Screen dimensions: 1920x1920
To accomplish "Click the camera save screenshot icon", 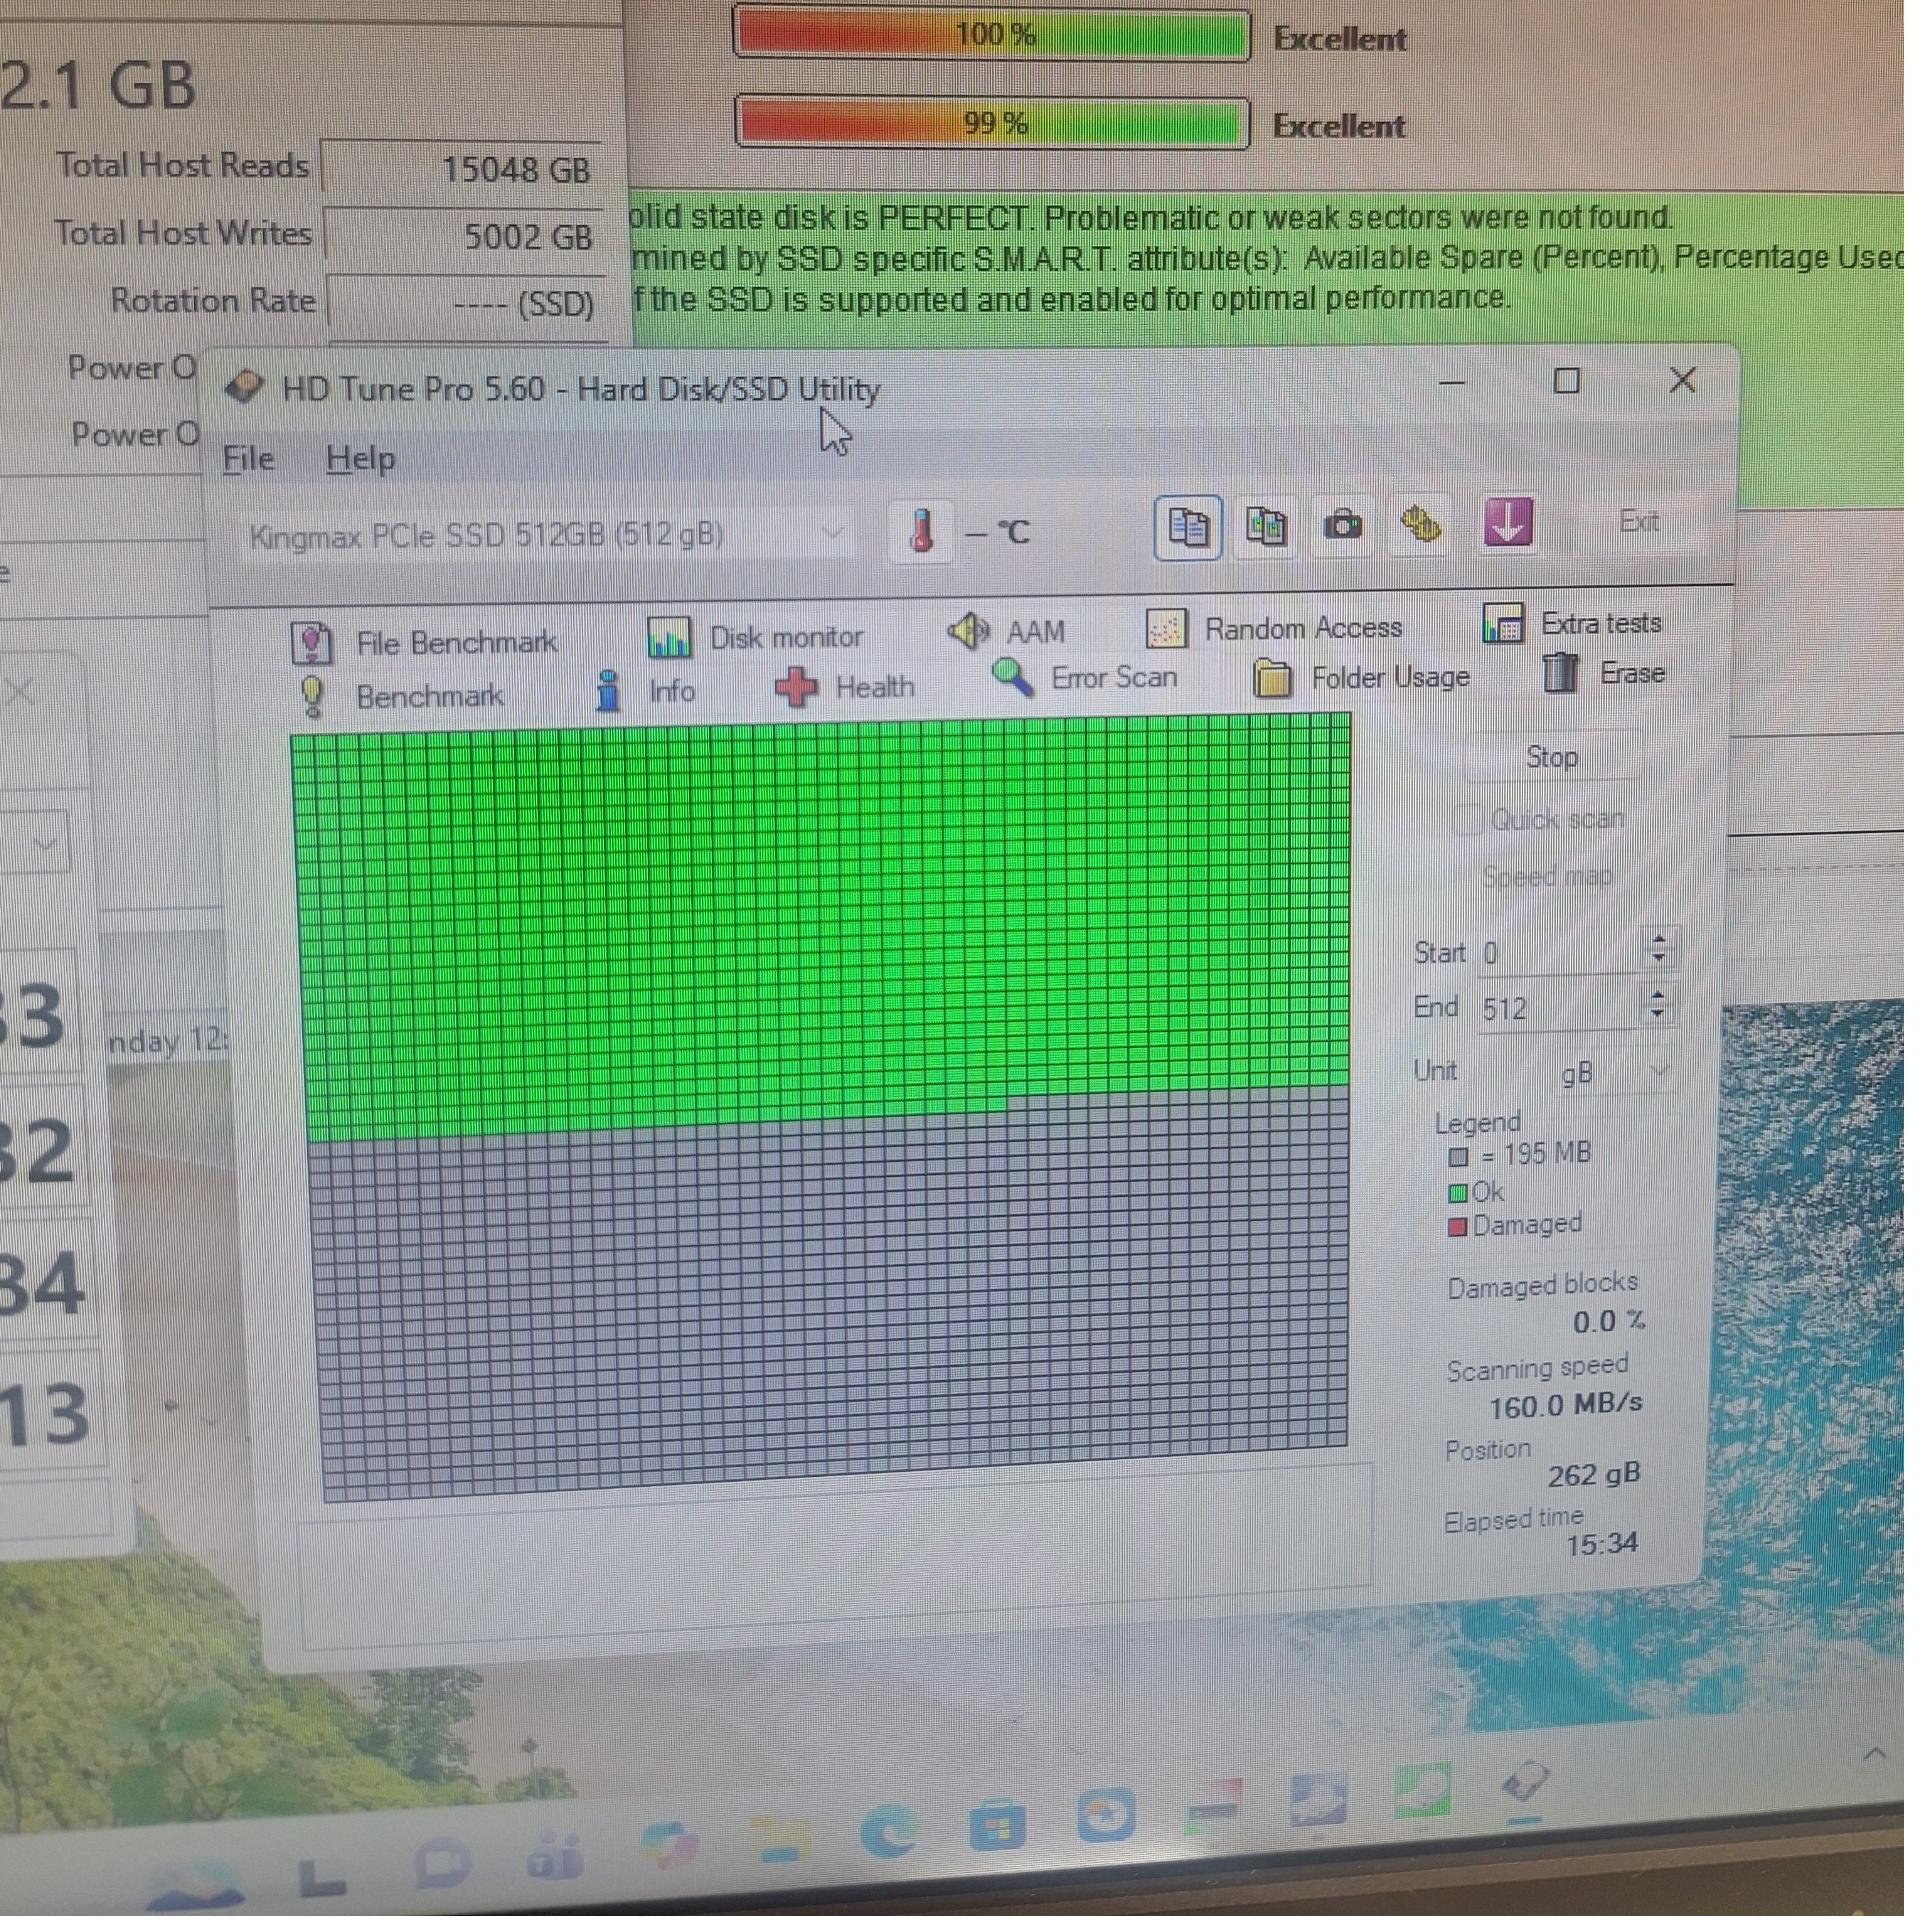I will [1342, 526].
